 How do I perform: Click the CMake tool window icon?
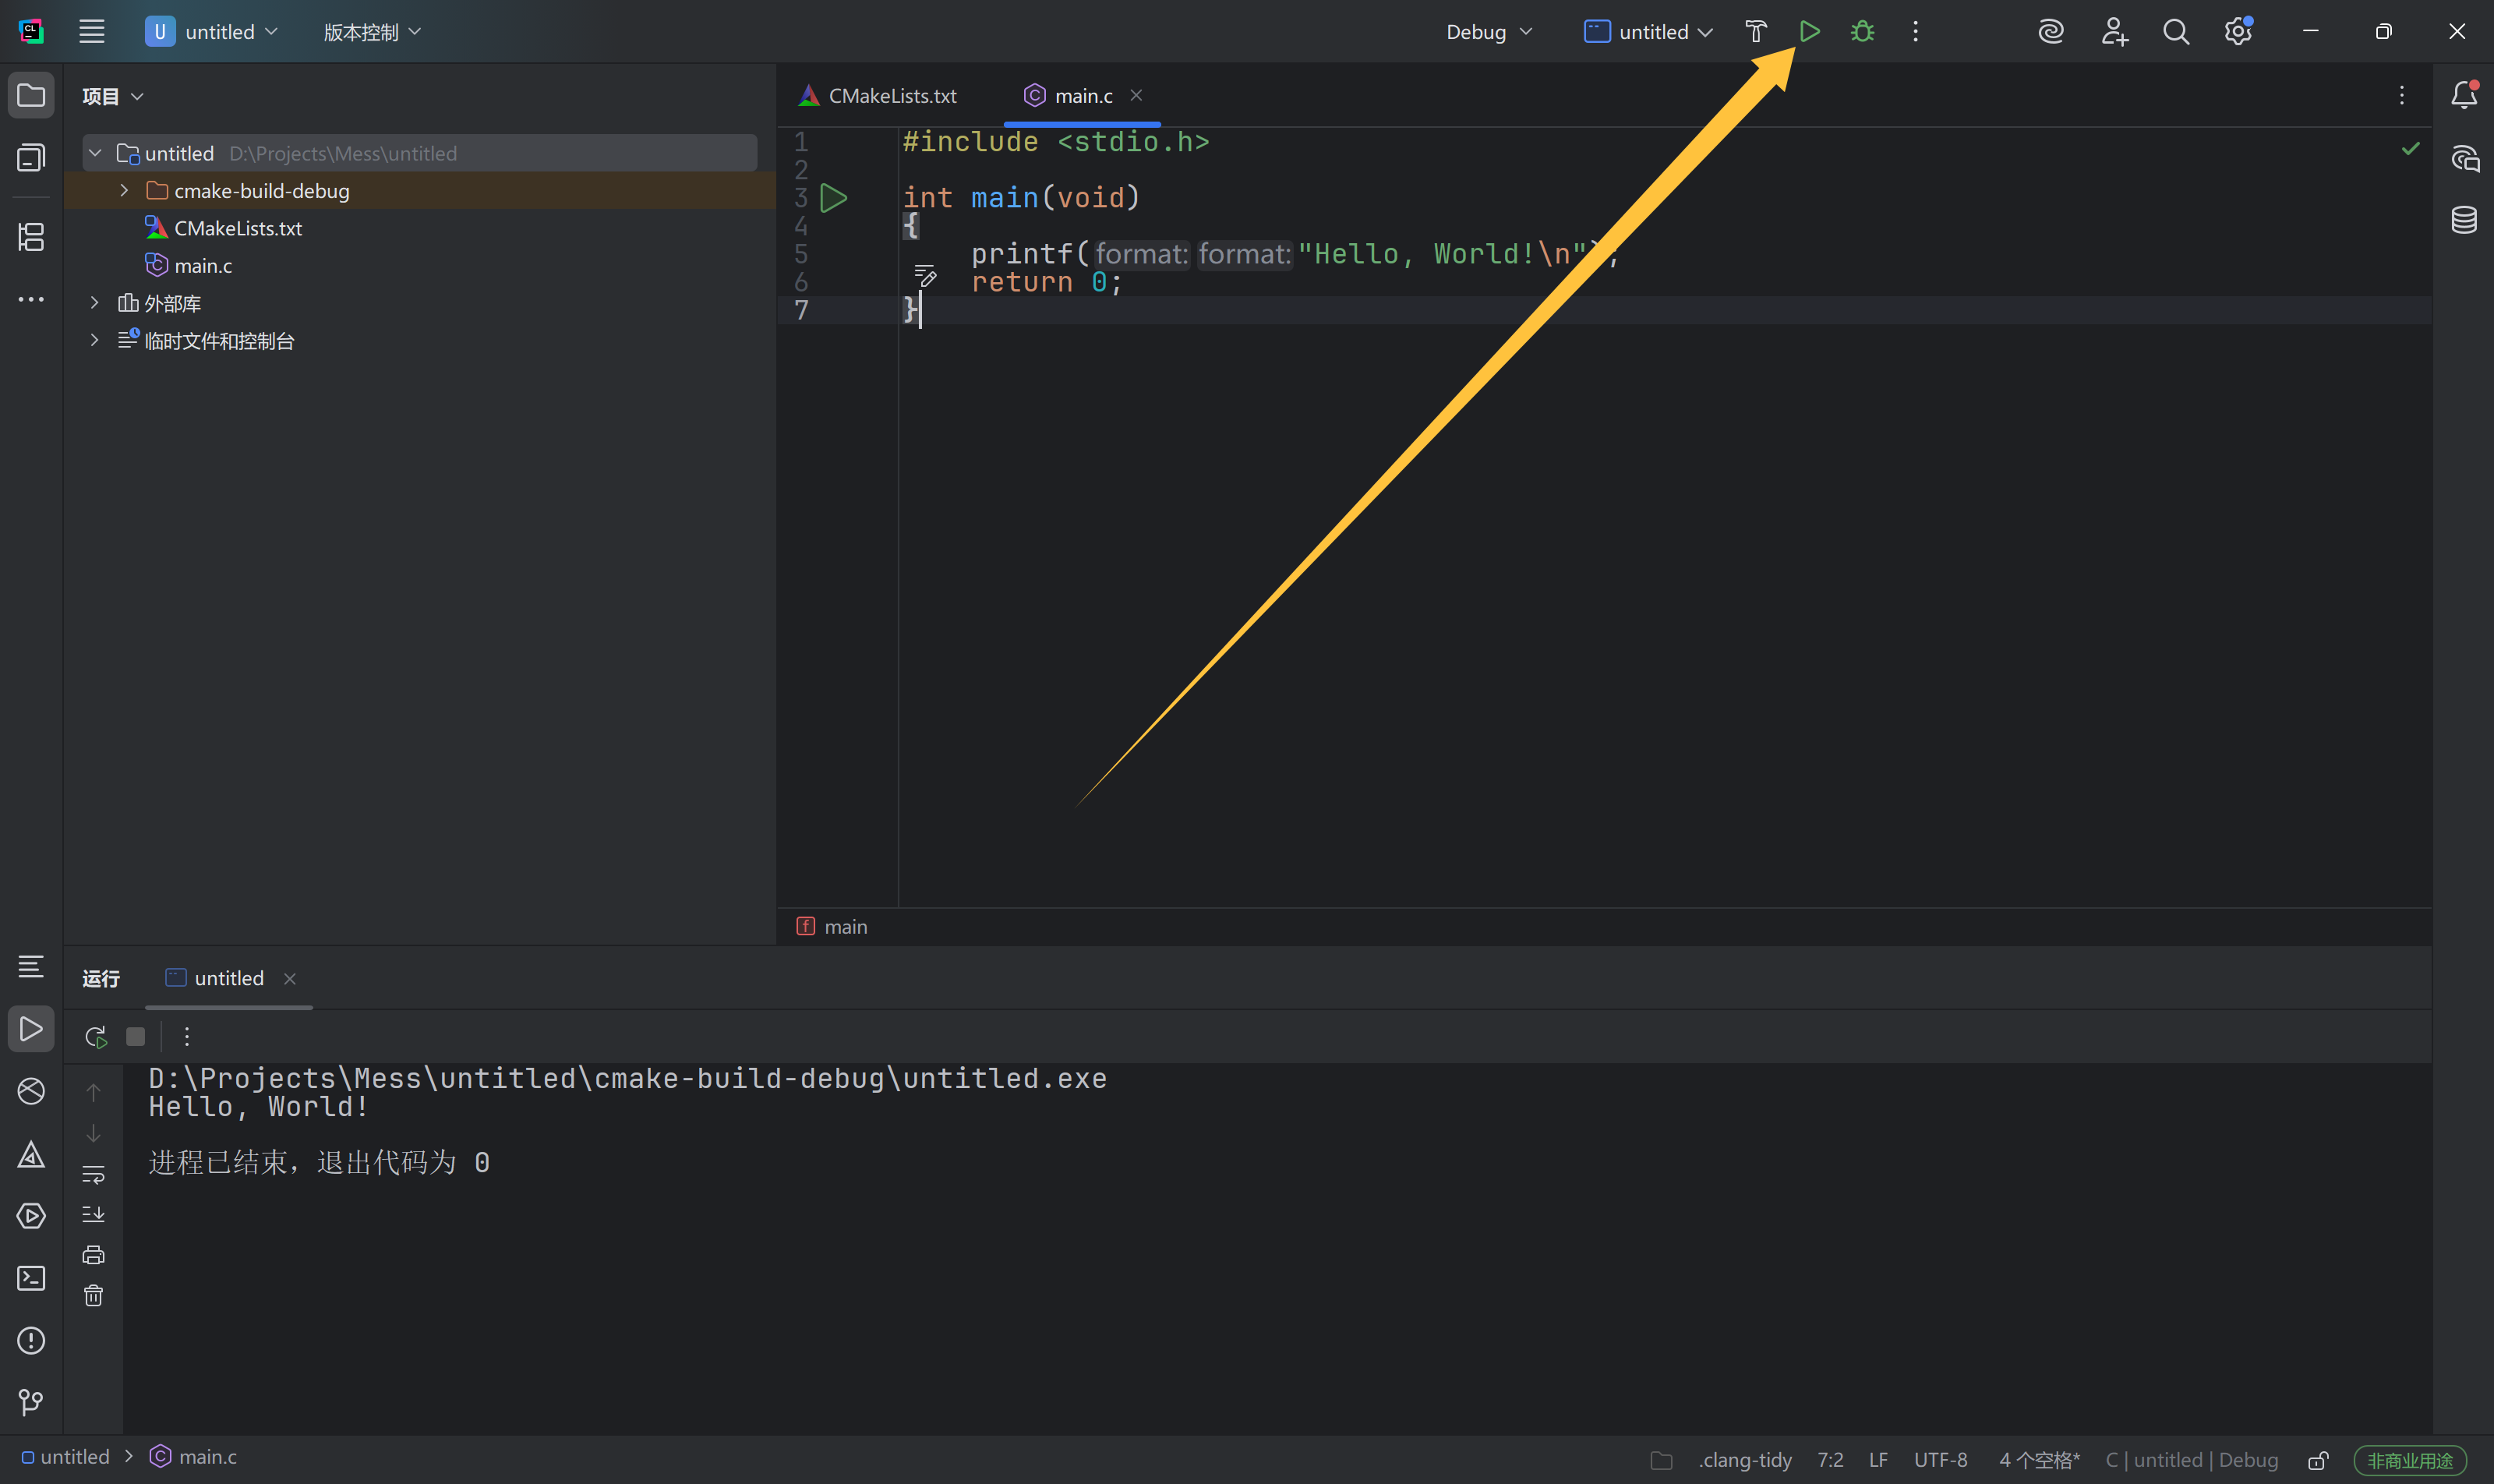[x=31, y=1155]
